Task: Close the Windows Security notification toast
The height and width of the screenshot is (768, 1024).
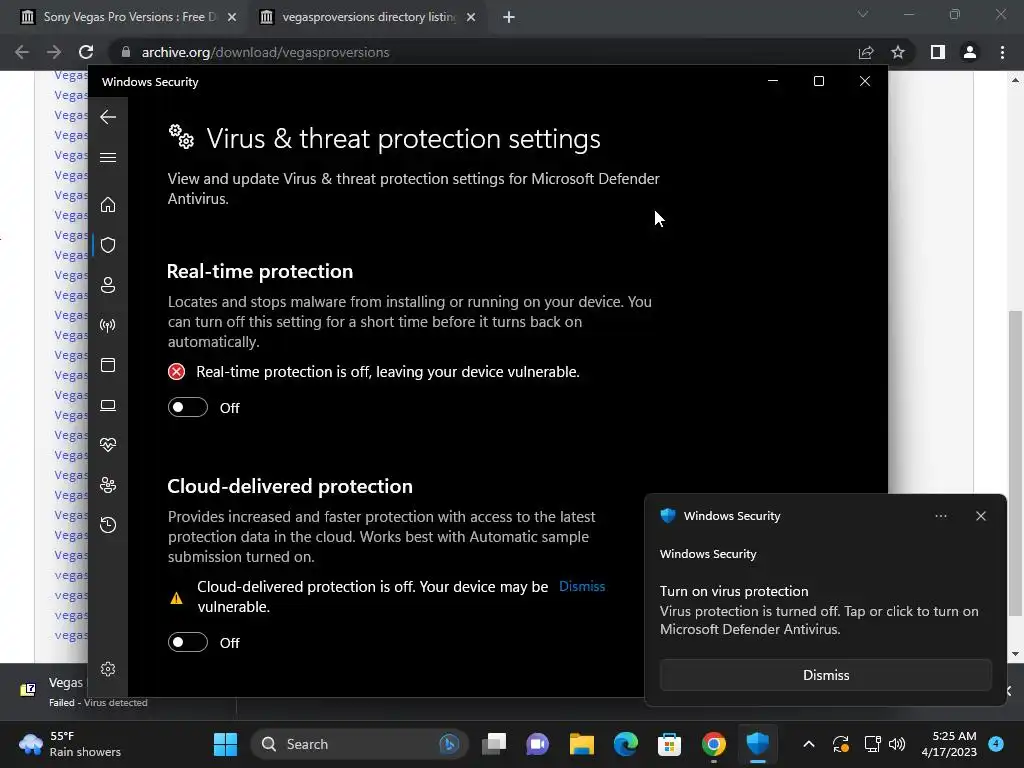Action: click(x=981, y=516)
